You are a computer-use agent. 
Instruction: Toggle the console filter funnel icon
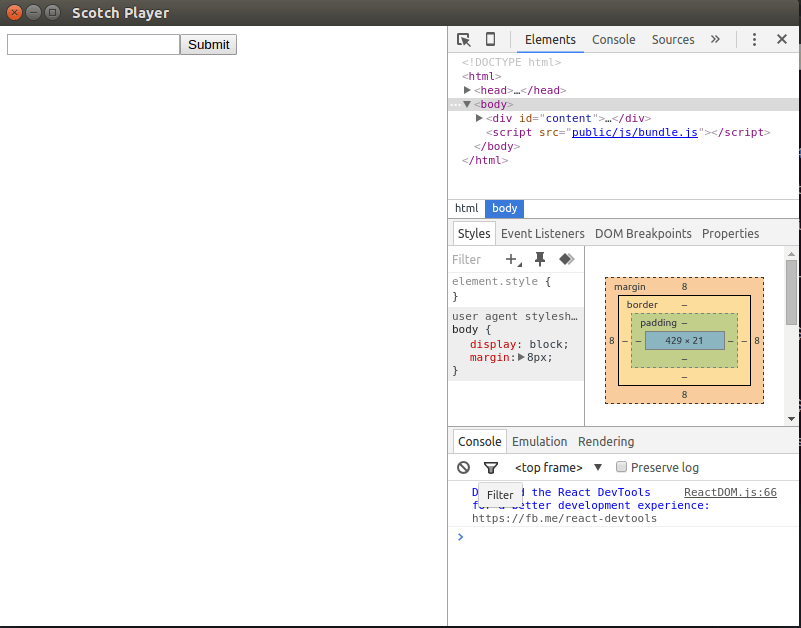point(490,468)
